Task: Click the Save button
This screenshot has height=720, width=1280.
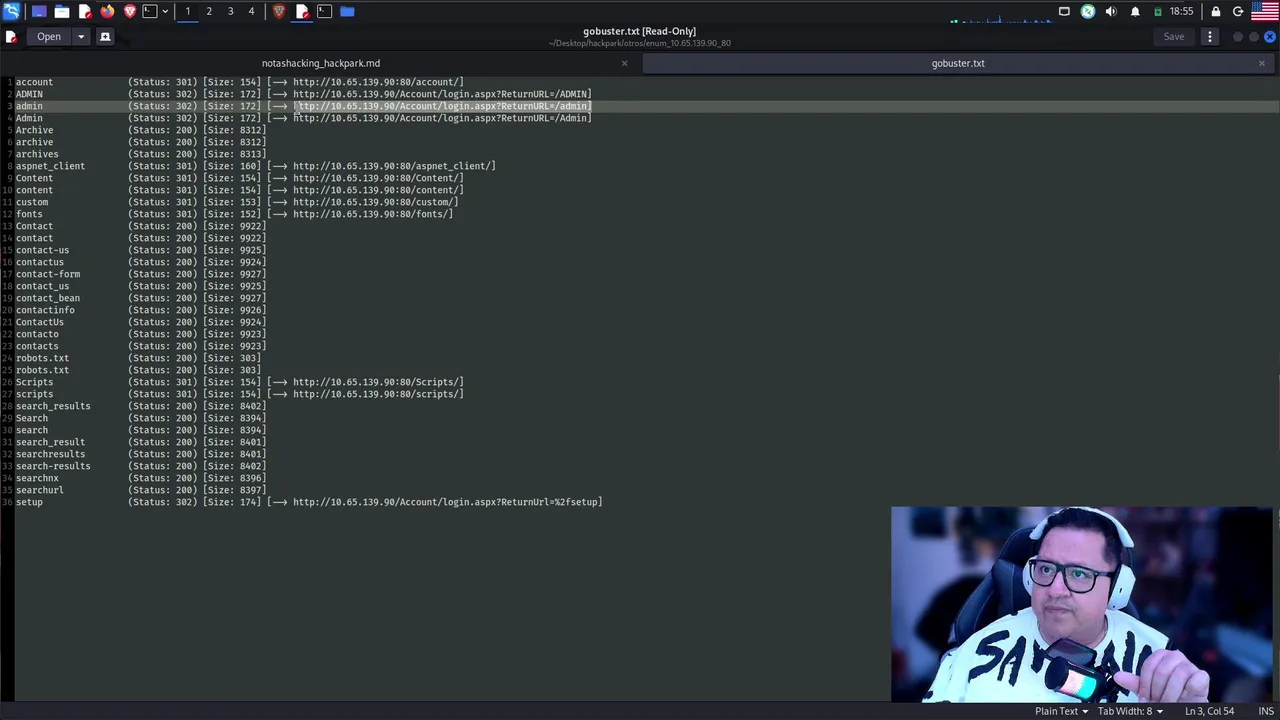Action: tap(1173, 37)
